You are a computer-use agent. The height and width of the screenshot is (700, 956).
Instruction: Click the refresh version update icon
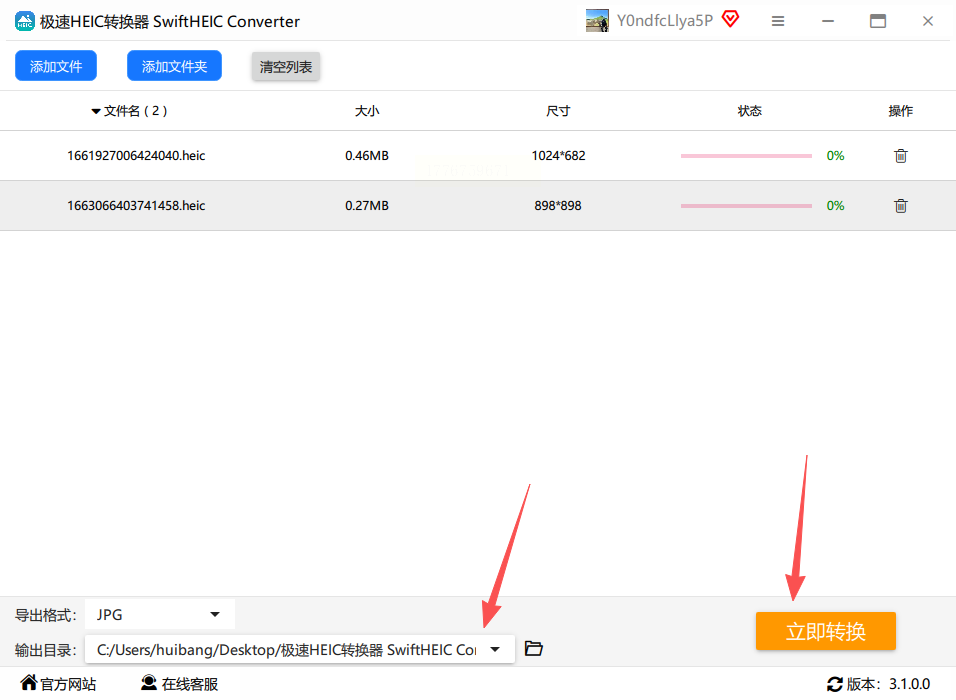click(834, 684)
